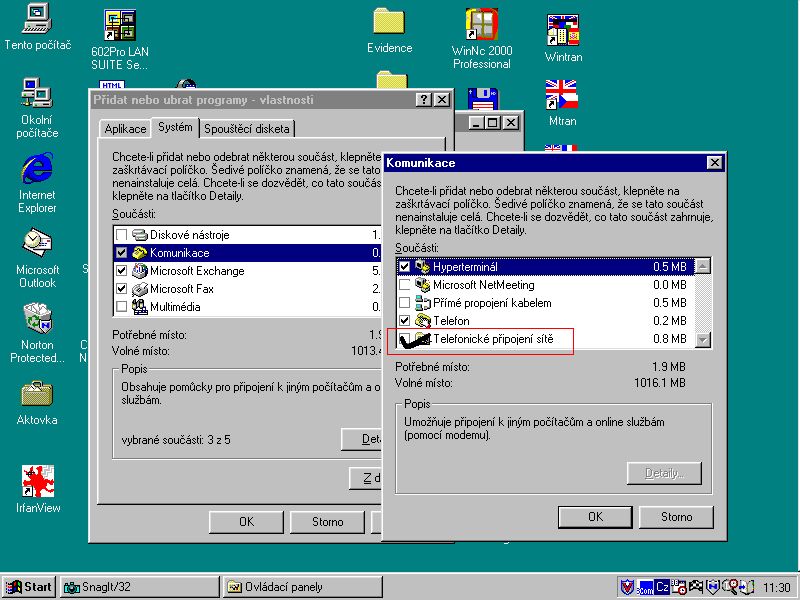The height and width of the screenshot is (600, 800).
Task: Check the Microsoft NetMeeting checkbox
Action: click(405, 285)
